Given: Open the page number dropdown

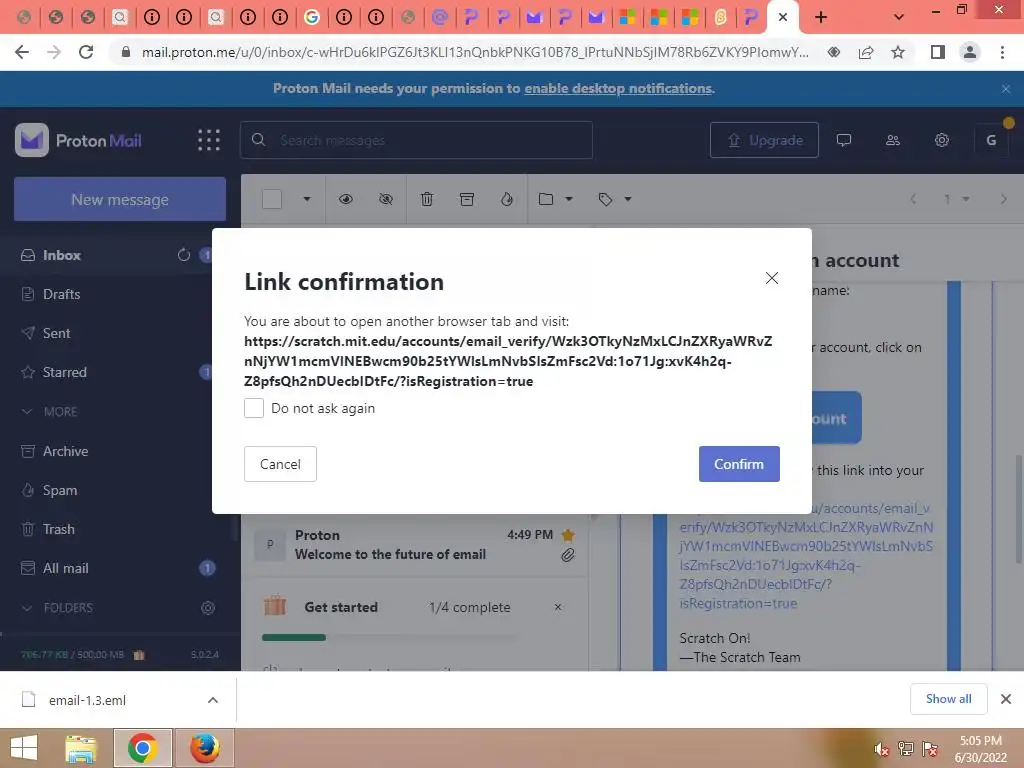Looking at the screenshot, I should pyautogui.click(x=956, y=199).
